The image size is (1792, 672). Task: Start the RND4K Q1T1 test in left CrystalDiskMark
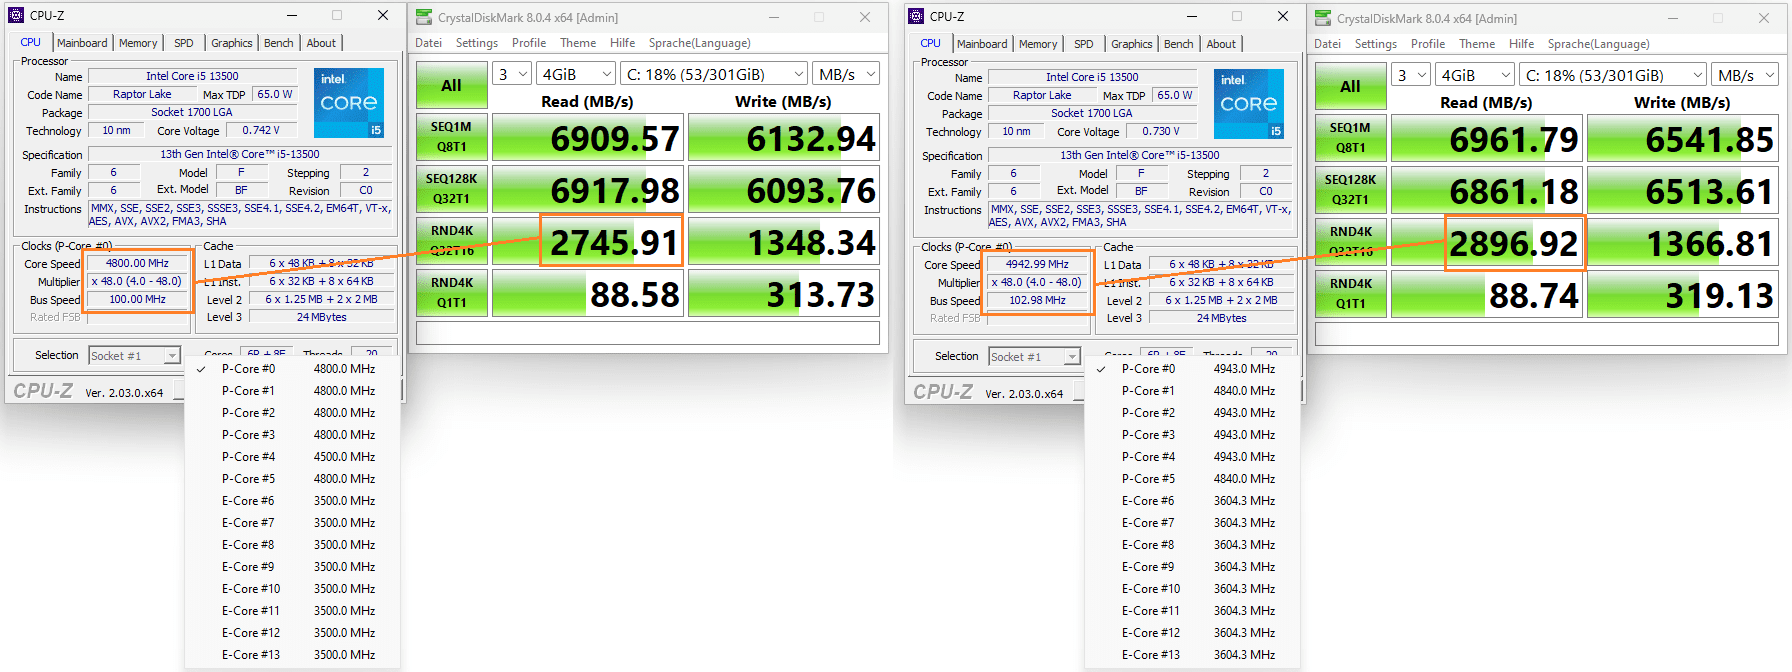pos(452,293)
